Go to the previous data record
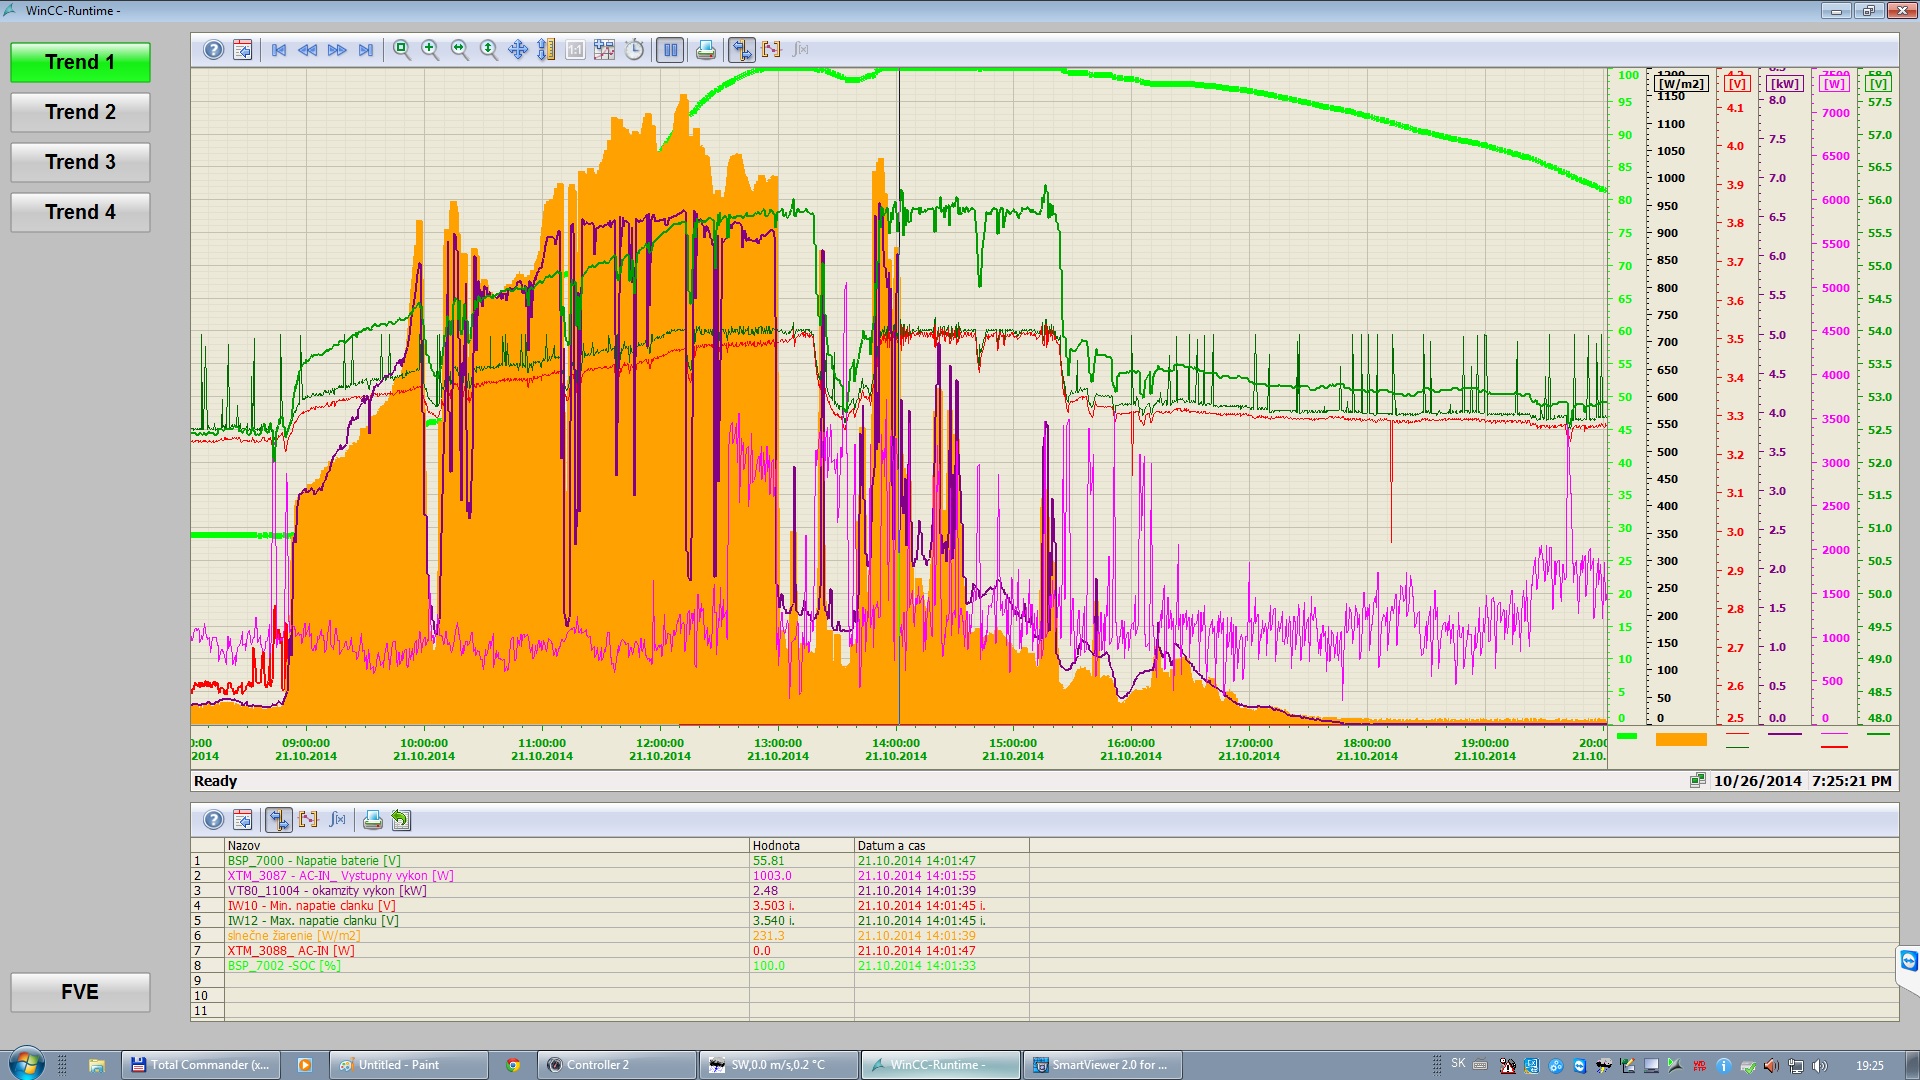The width and height of the screenshot is (1920, 1080). (x=308, y=50)
